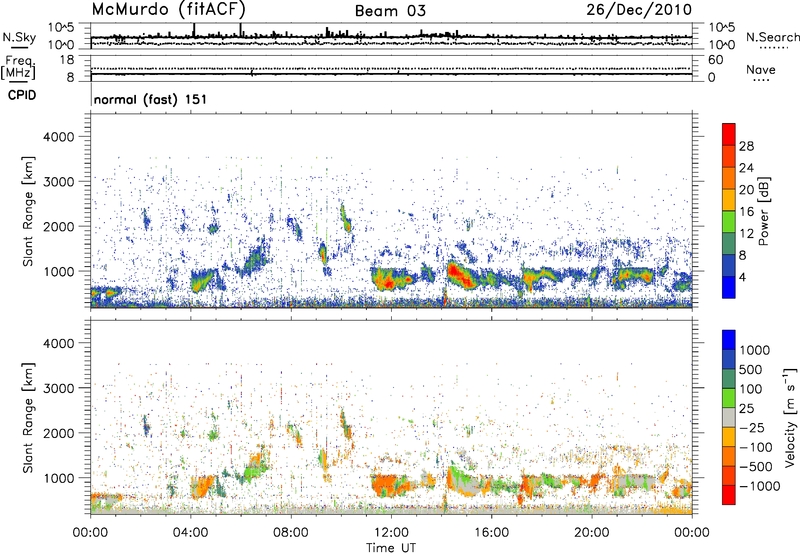800x554 pixels.
Task: Click the '4000' range tick in the velocity panel
Action: [59, 343]
